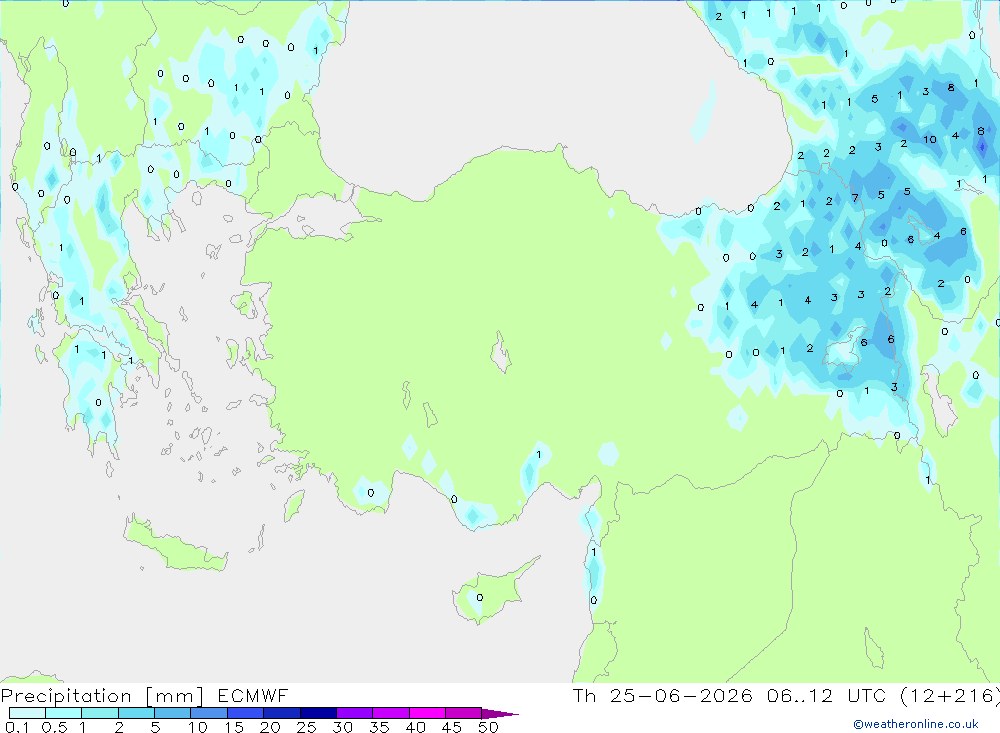The width and height of the screenshot is (1000, 733).
Task: Click the 0.5–1 mm legend color swatch
Action: pyautogui.click(x=63, y=713)
